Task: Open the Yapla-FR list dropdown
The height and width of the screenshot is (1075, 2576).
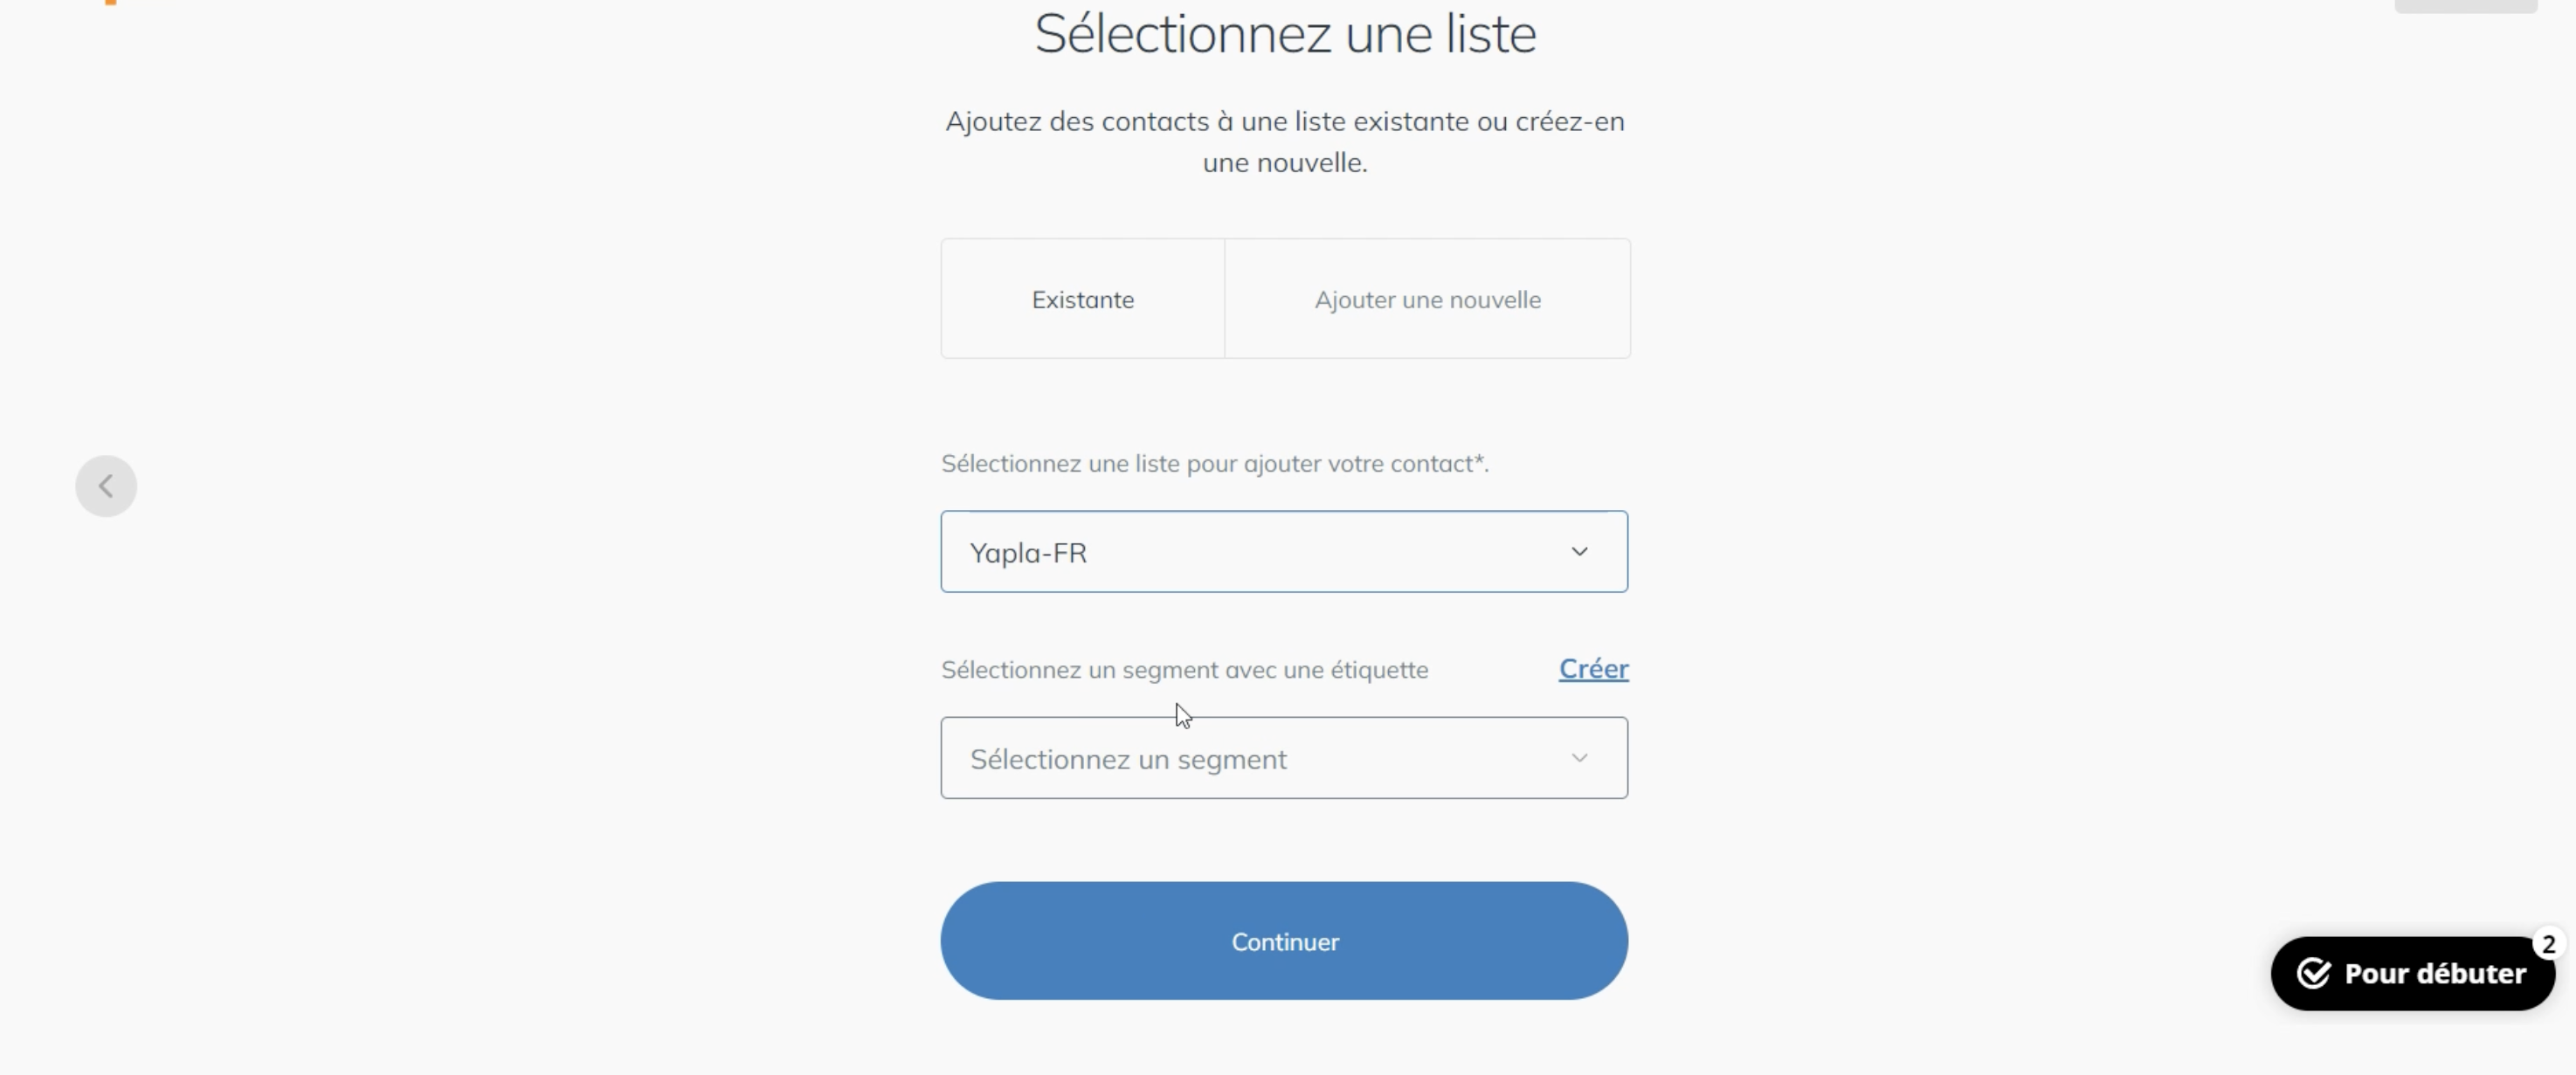Action: [1284, 552]
